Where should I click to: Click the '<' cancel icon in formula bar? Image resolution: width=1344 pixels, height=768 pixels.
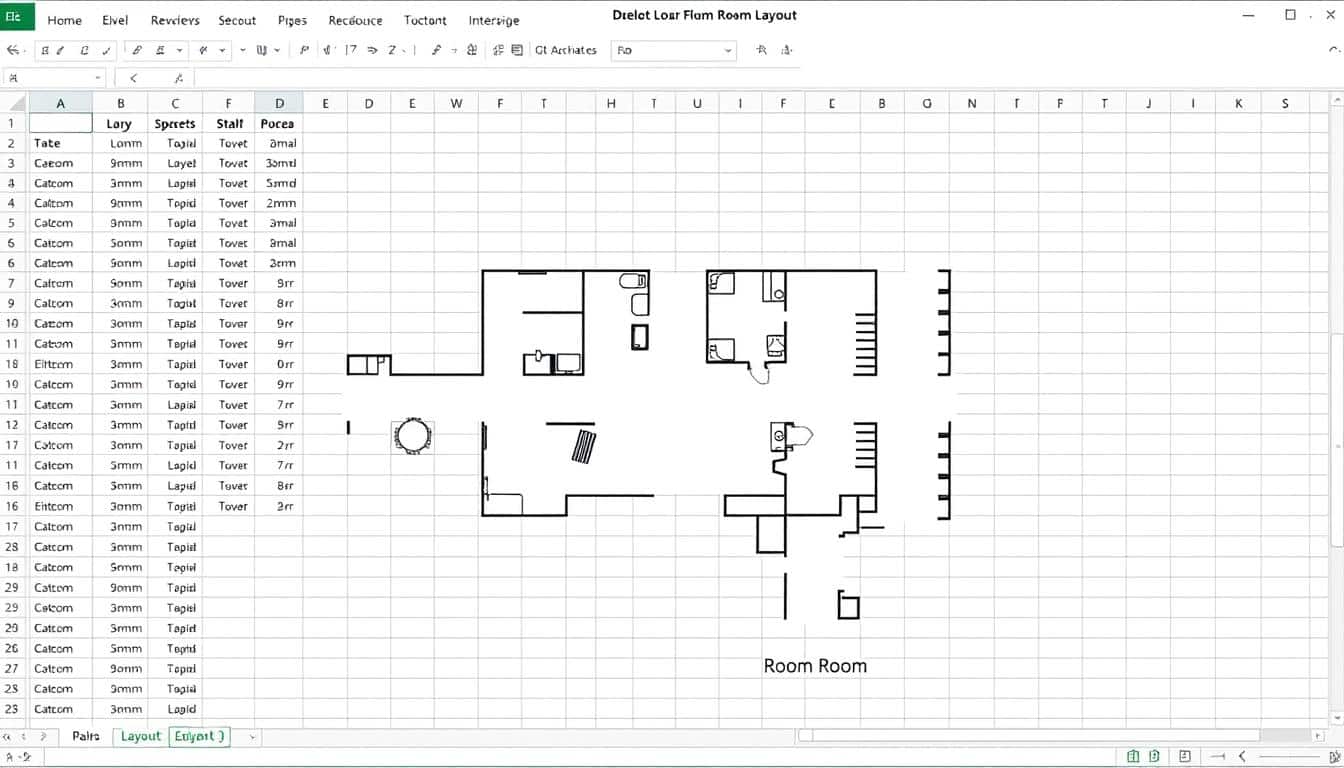pos(133,78)
